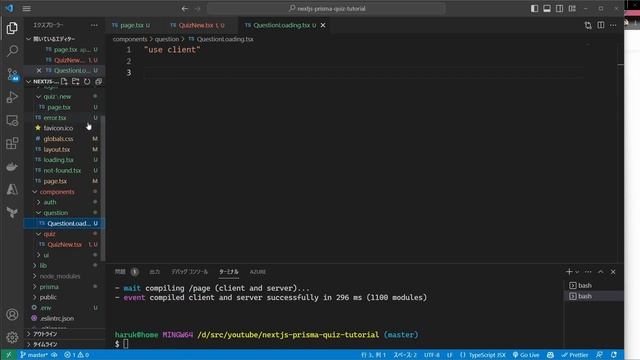640x360 pixels.
Task: Click the New Folder icon in explorer header
Action: [76, 81]
